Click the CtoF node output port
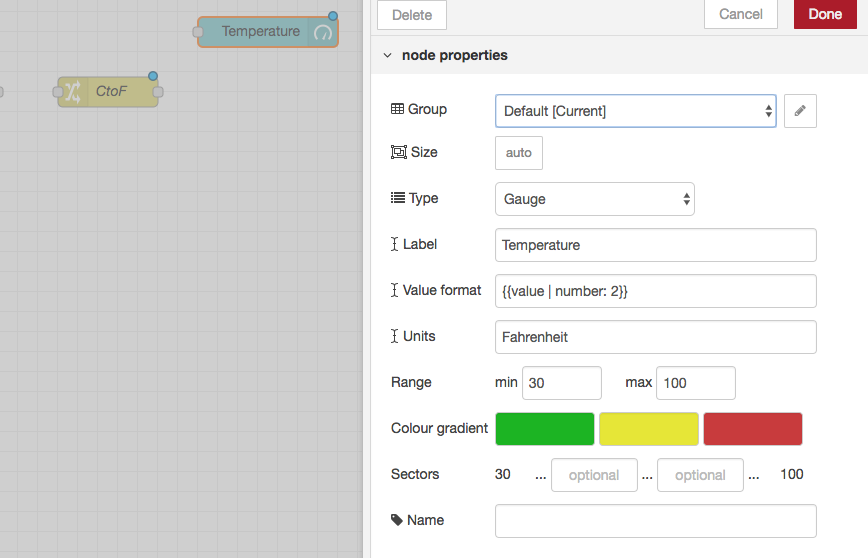This screenshot has width=868, height=558. pyautogui.click(x=158, y=92)
